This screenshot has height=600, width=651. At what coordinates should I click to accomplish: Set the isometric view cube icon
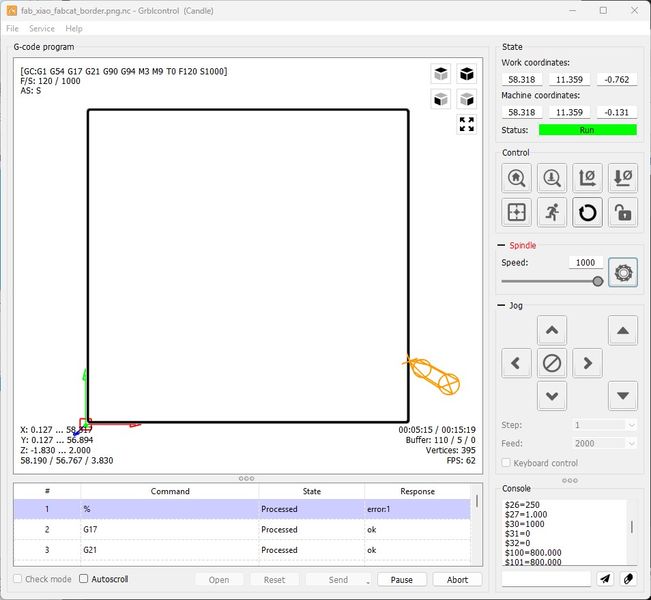467,74
